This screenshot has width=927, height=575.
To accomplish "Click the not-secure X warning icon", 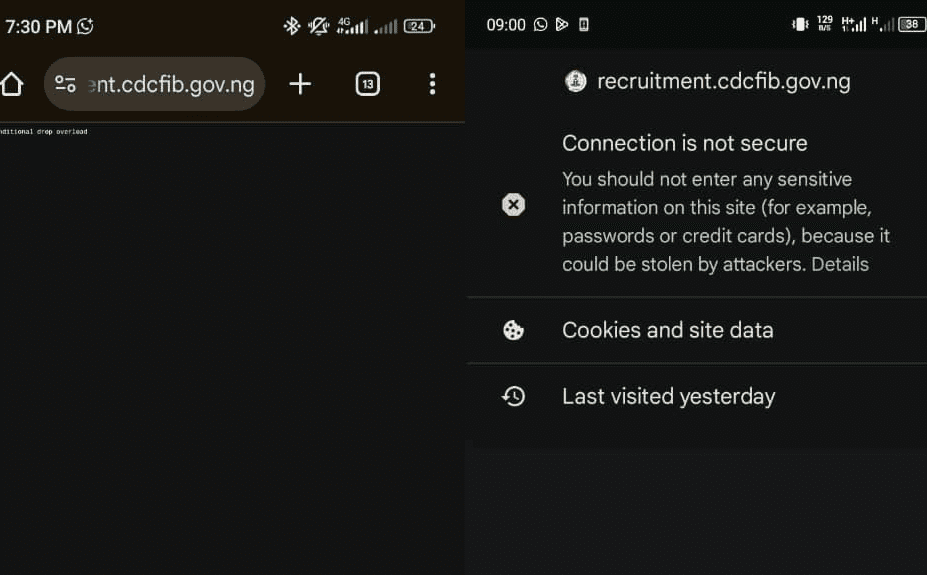I will tap(513, 205).
